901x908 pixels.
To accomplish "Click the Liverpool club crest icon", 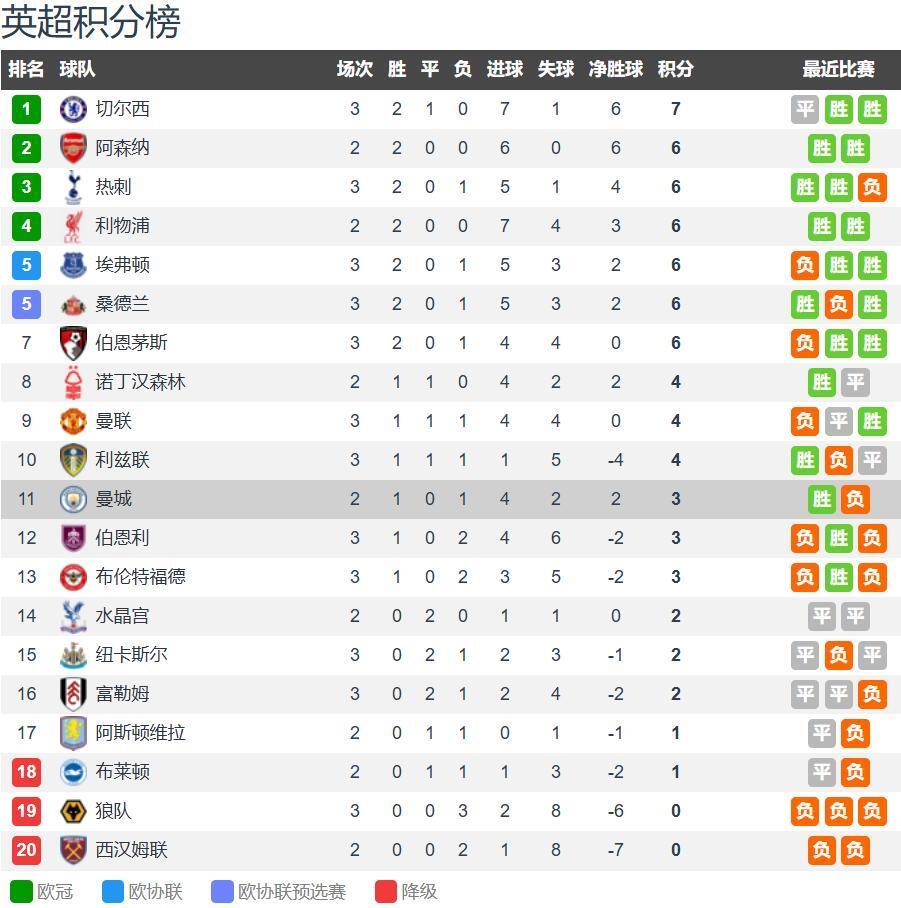I will click(73, 226).
